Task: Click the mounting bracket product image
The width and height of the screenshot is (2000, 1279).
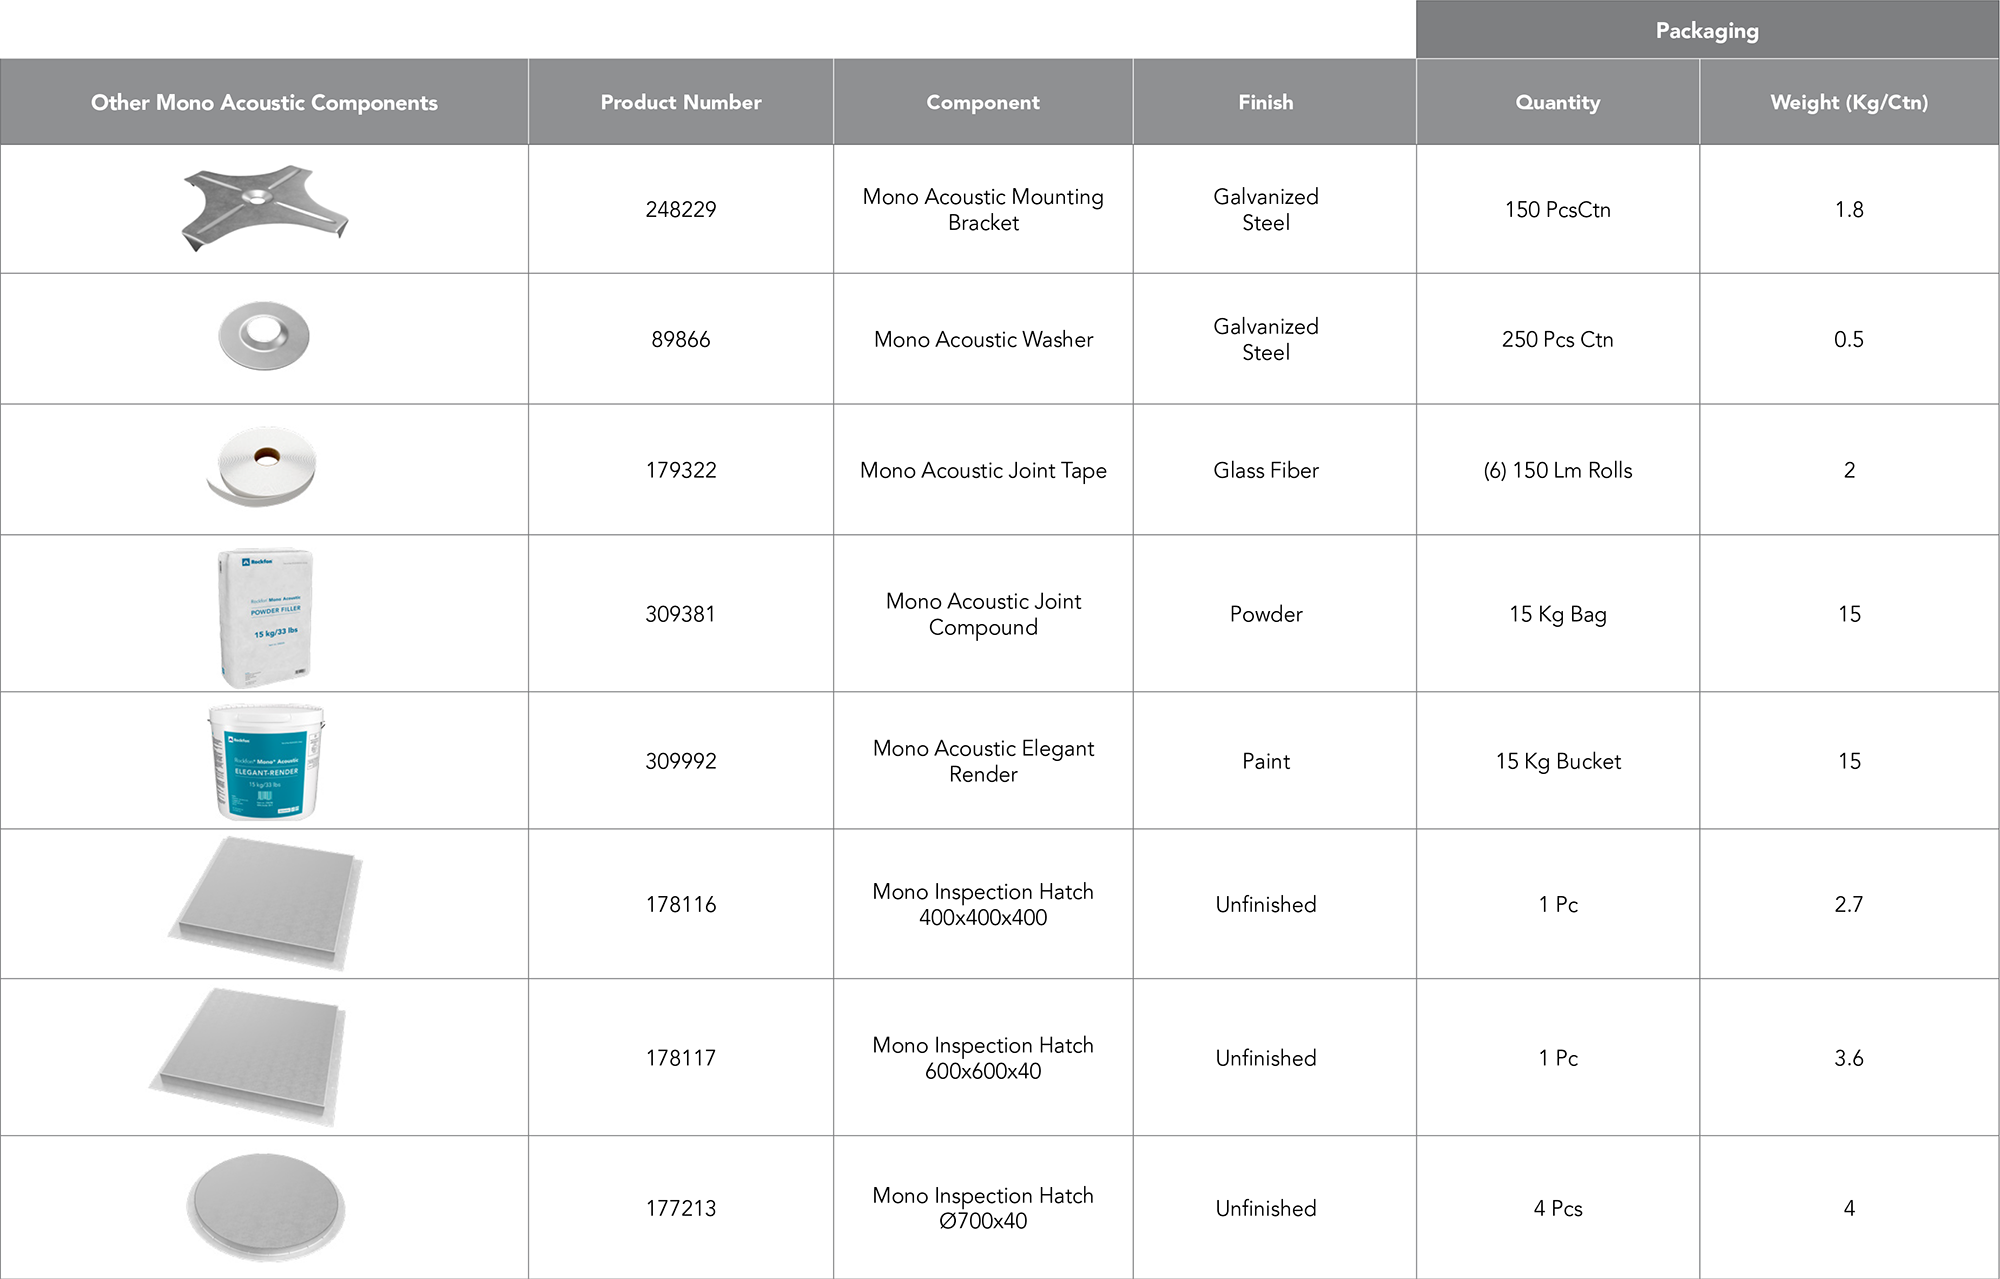Action: click(x=265, y=208)
